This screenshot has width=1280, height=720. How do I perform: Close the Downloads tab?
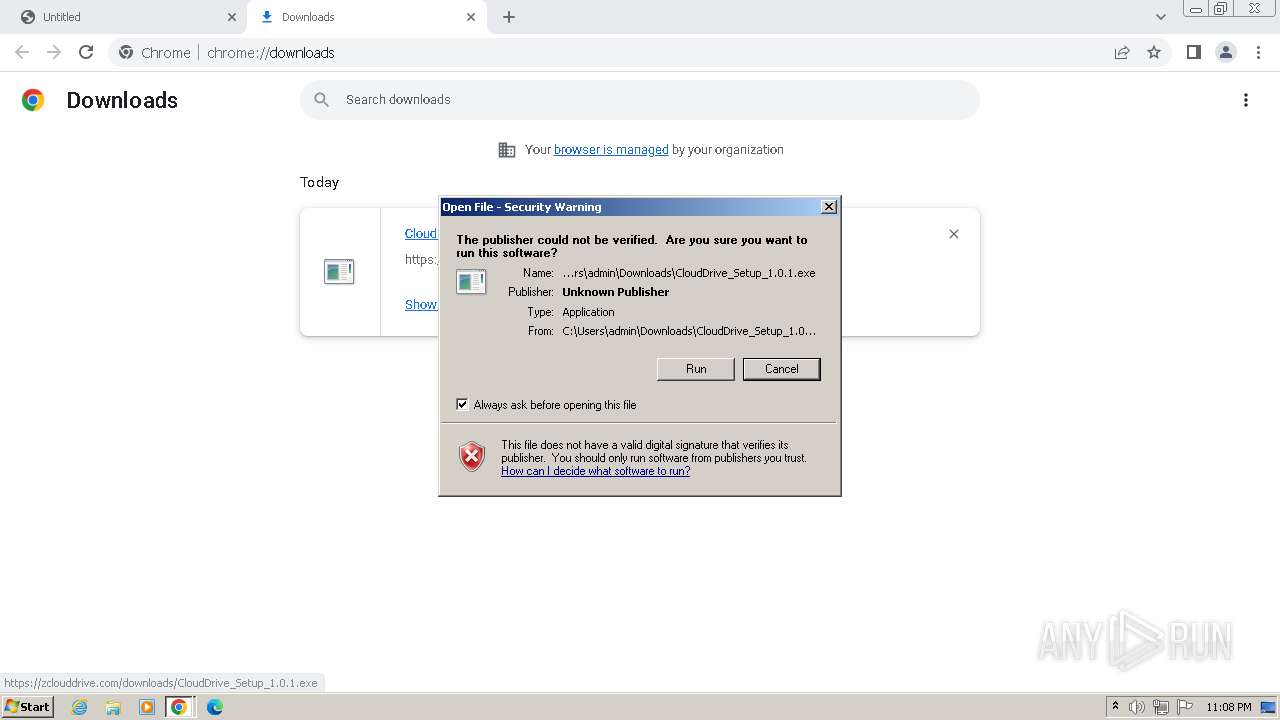(x=471, y=17)
